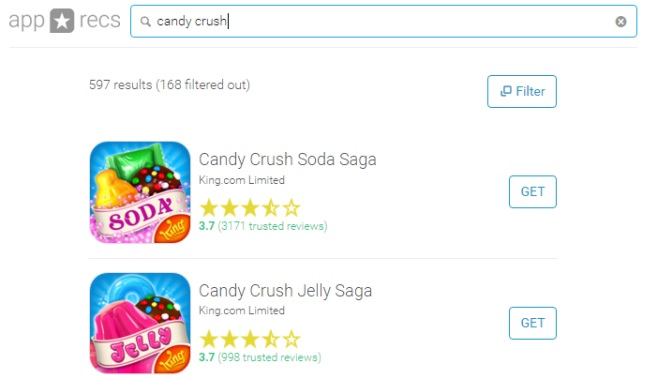Get Candy Crush Soda Saga
This screenshot has width=658, height=379.
click(x=533, y=192)
